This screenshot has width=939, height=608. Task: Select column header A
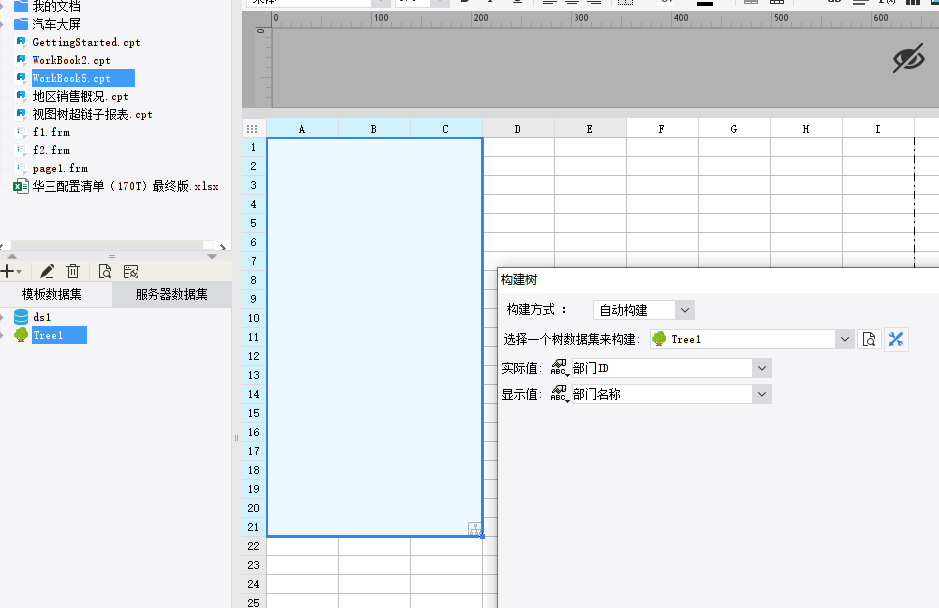point(302,129)
